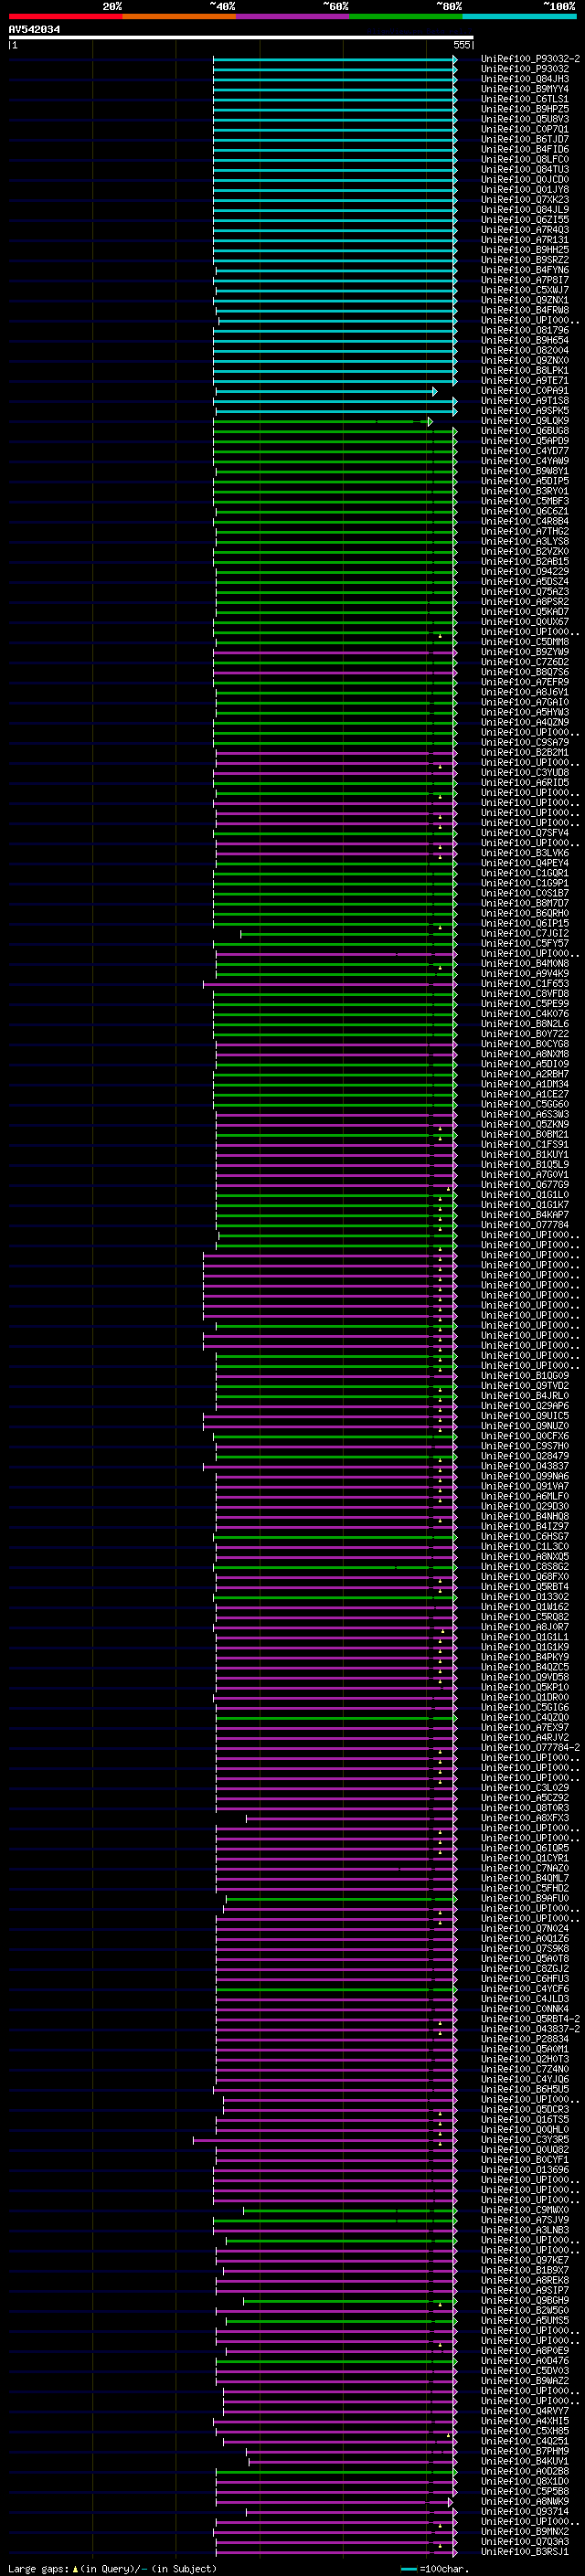Select the UniRef100_Q5U8V3 label
585x2576 pixels.
[525, 119]
